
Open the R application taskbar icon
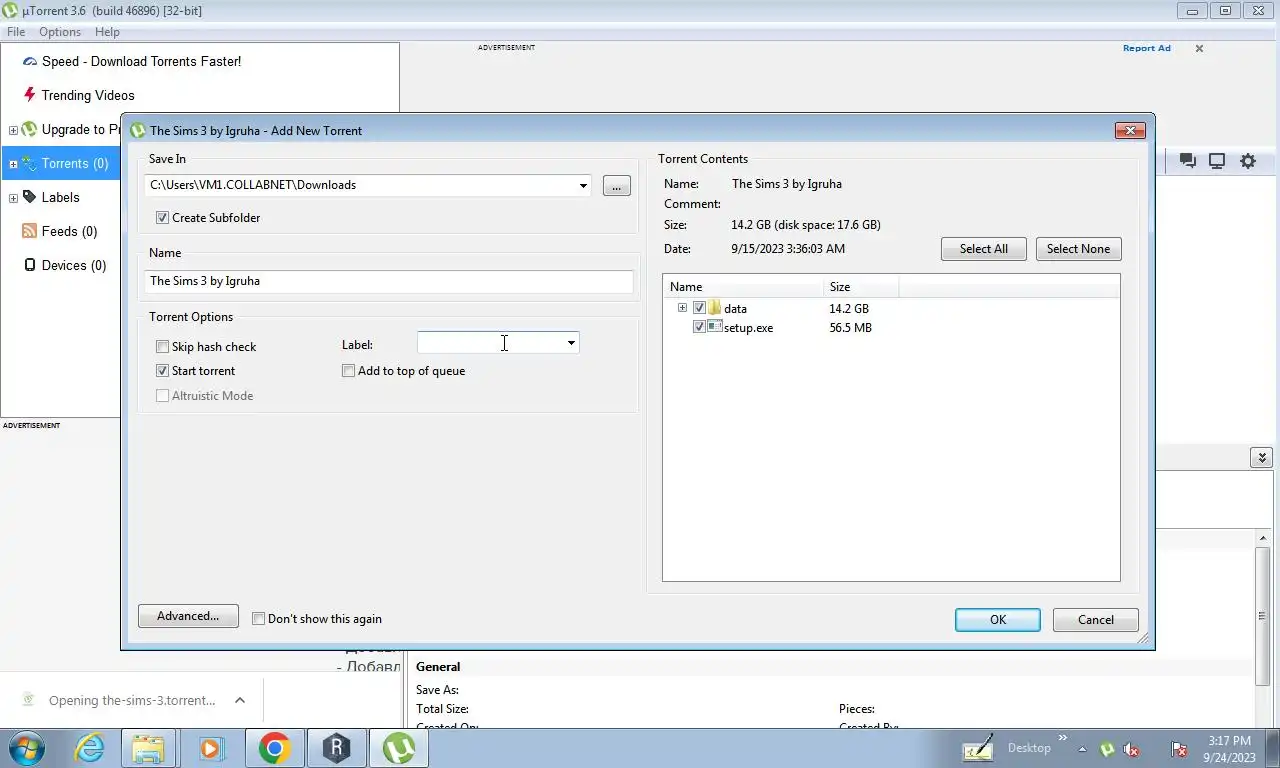[x=336, y=748]
